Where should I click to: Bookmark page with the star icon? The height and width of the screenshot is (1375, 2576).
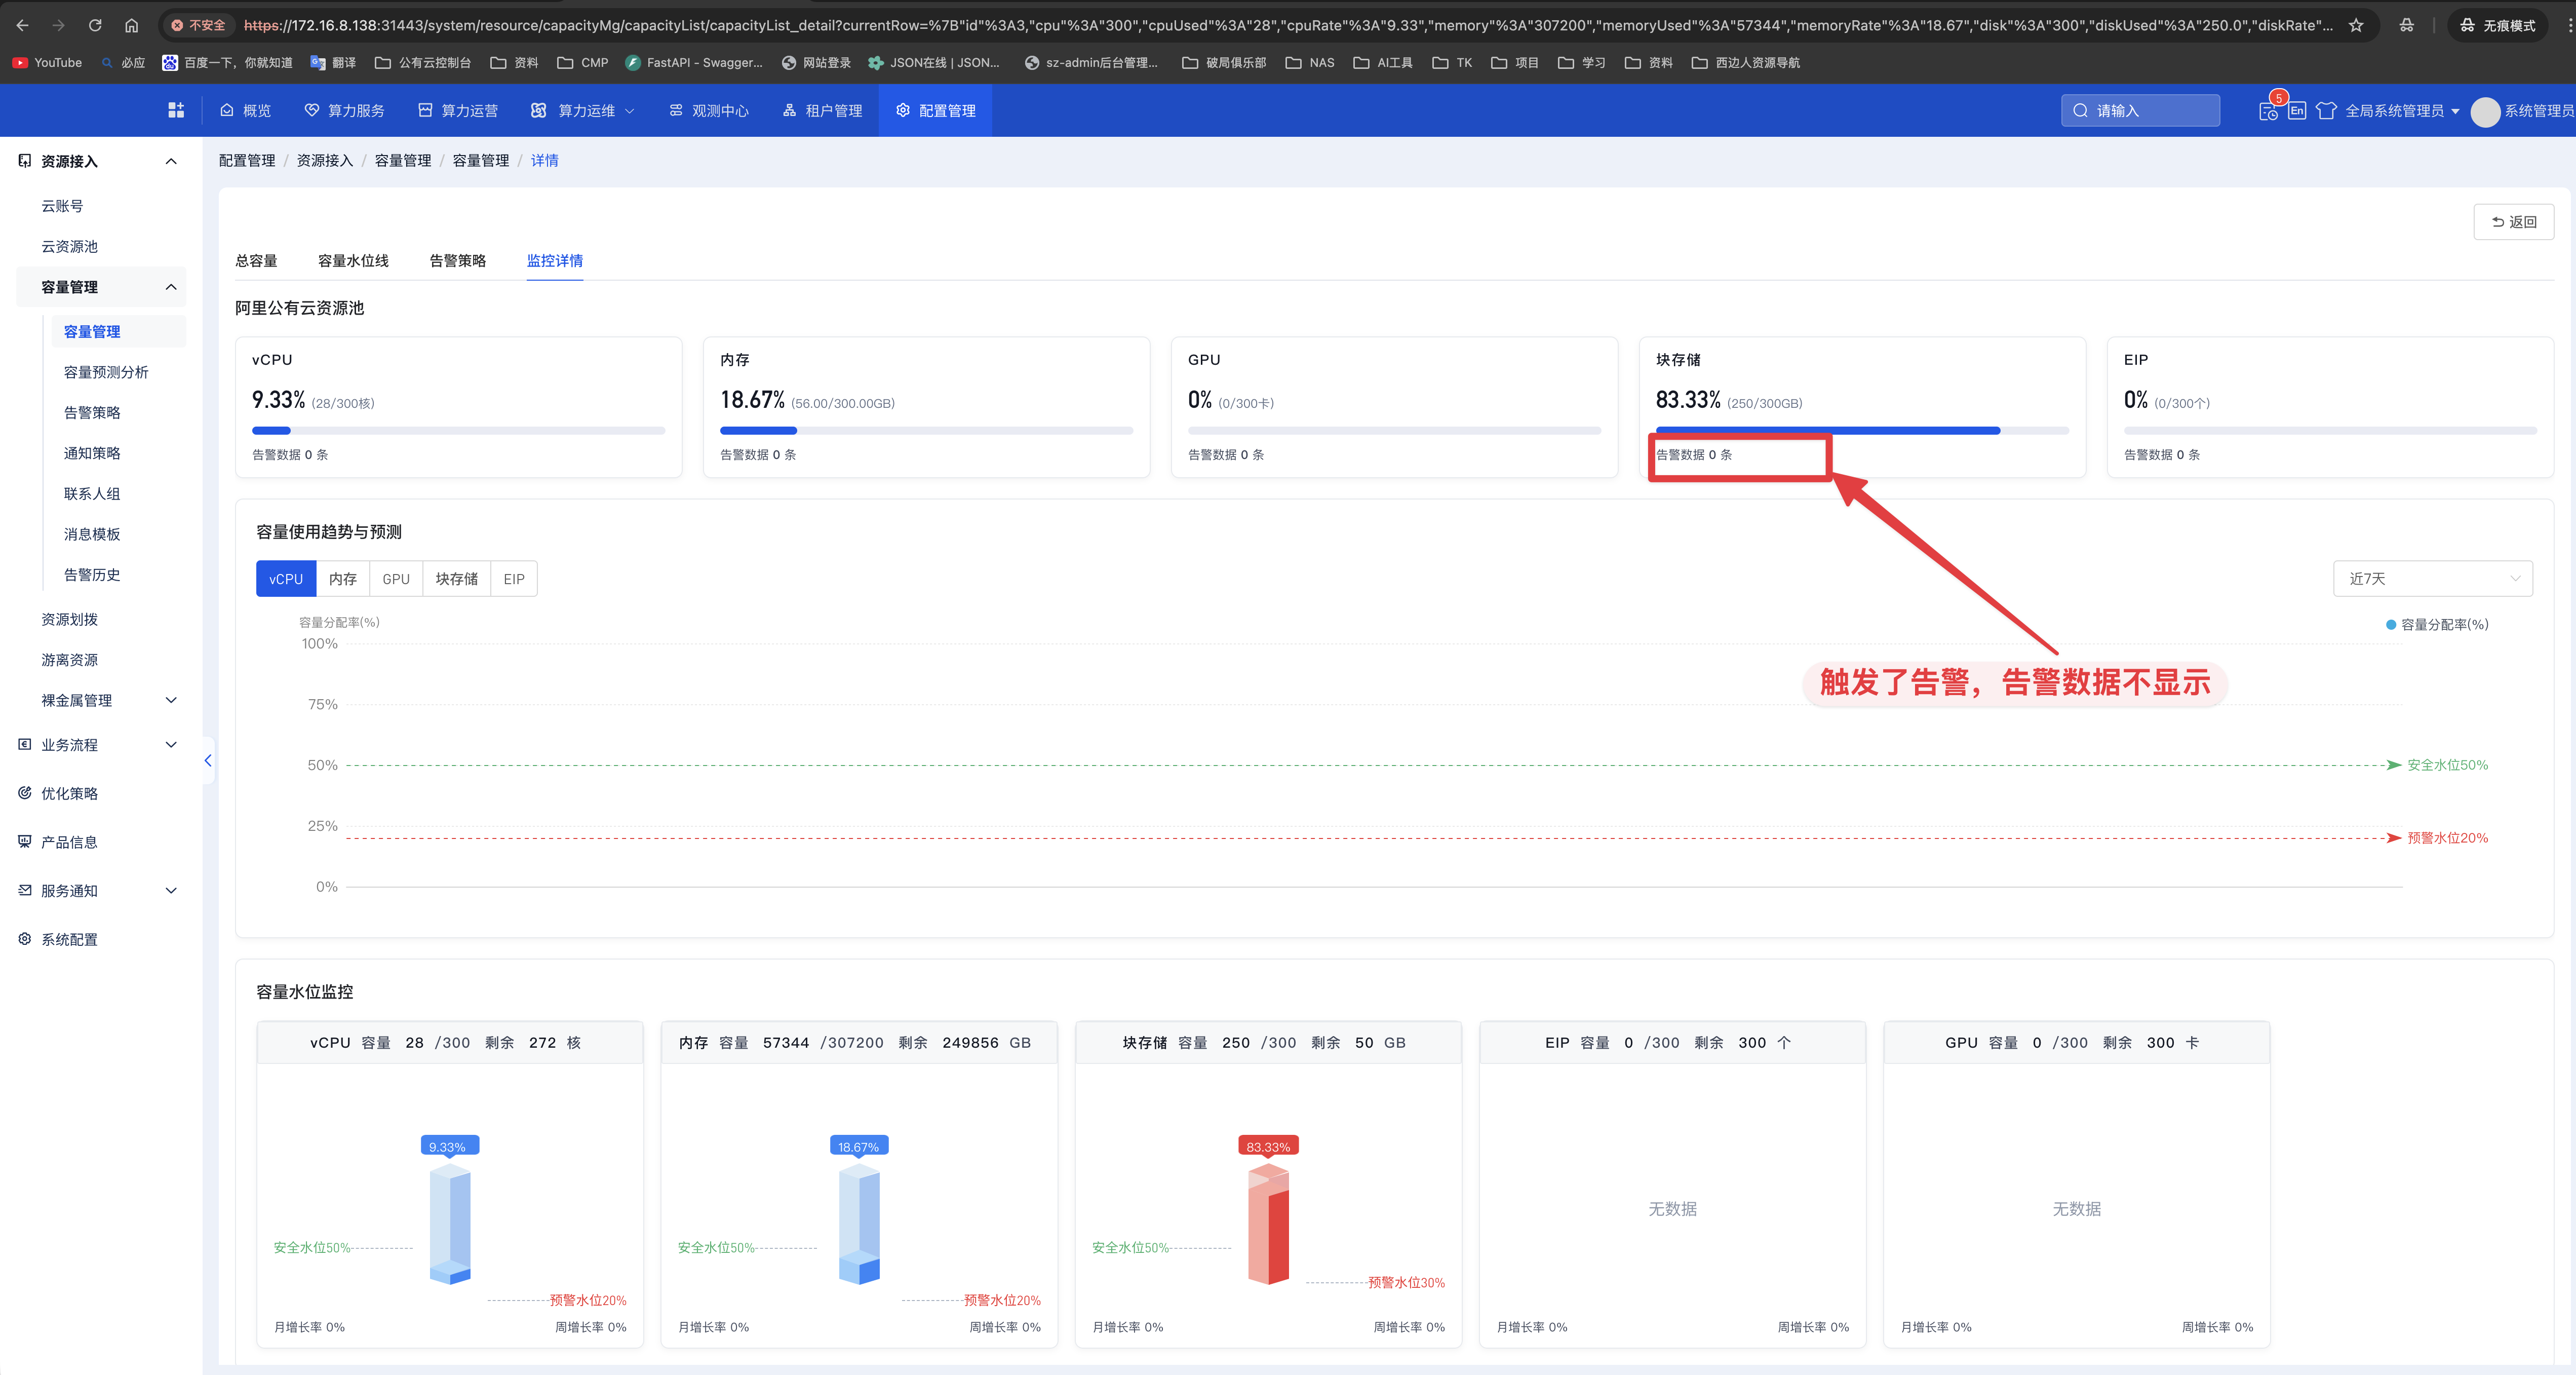pos(2356,25)
